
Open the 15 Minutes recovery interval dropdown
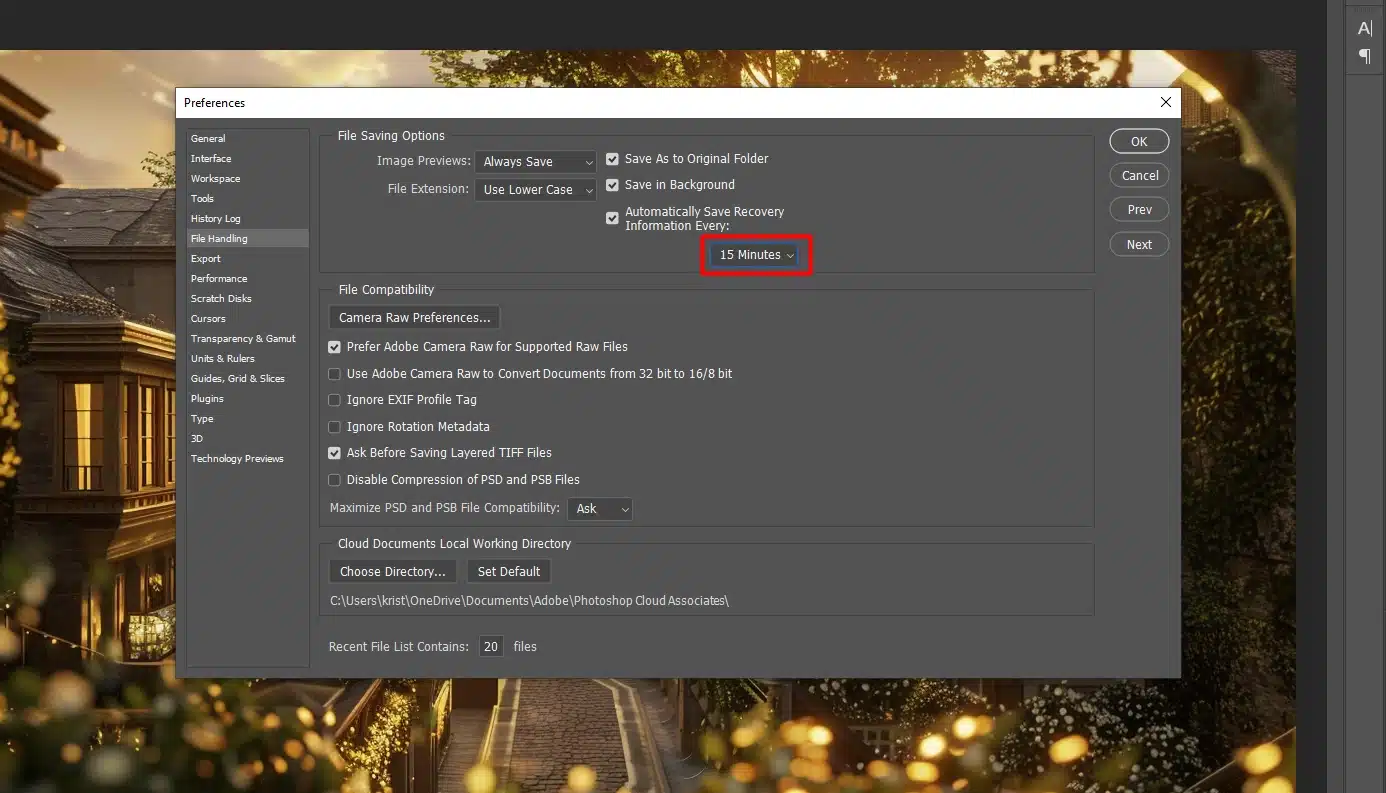pos(755,255)
